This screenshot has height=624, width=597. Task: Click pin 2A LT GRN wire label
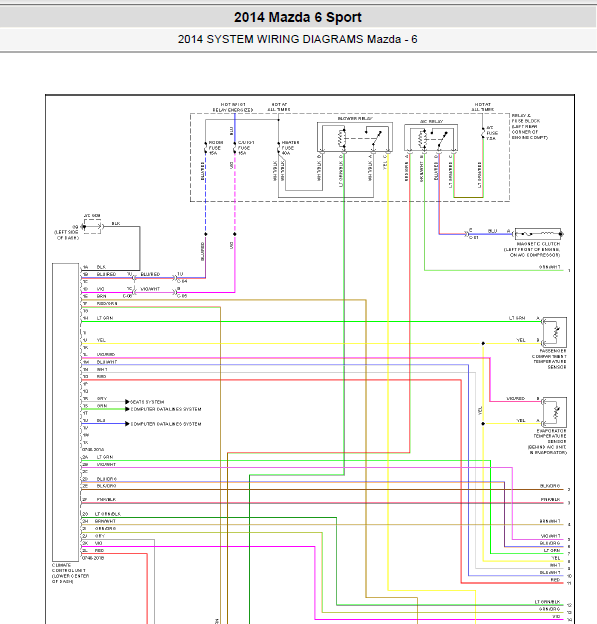click(x=105, y=457)
